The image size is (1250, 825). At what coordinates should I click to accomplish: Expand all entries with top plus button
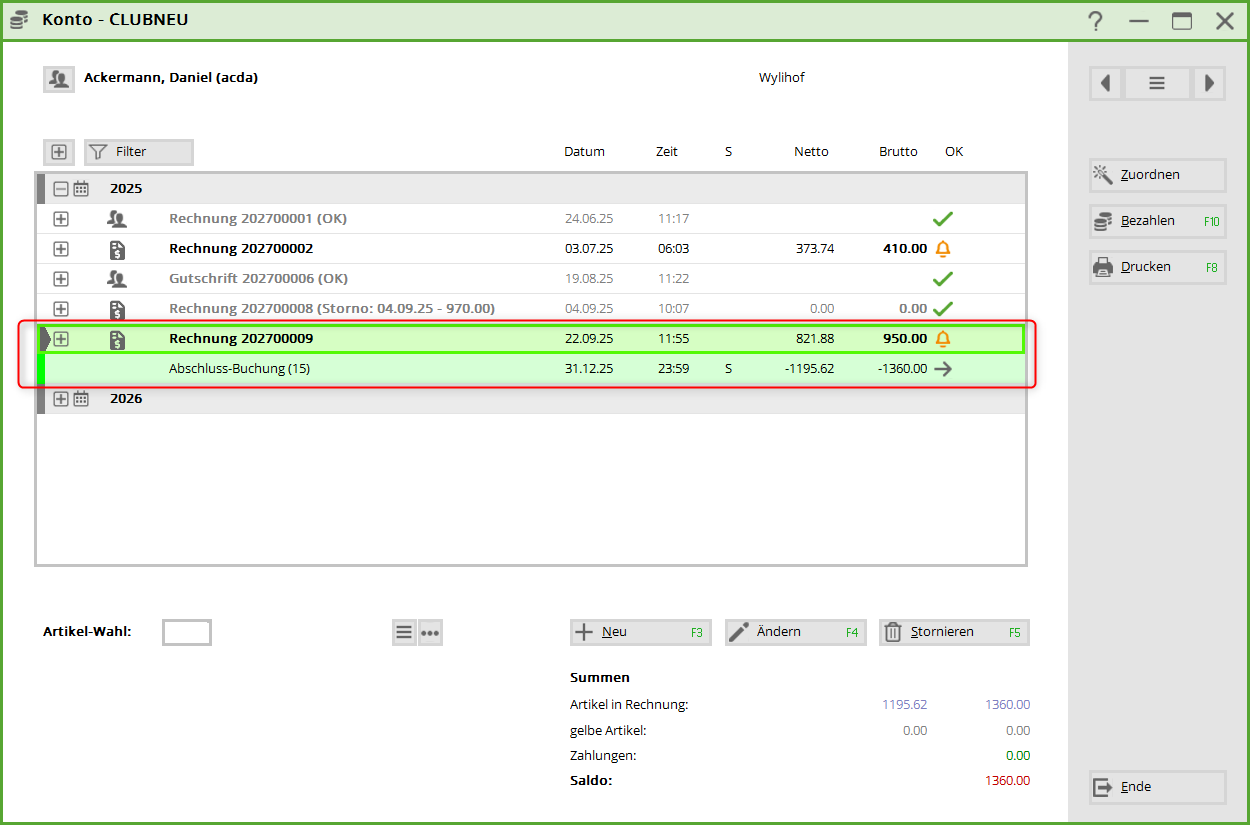point(59,152)
